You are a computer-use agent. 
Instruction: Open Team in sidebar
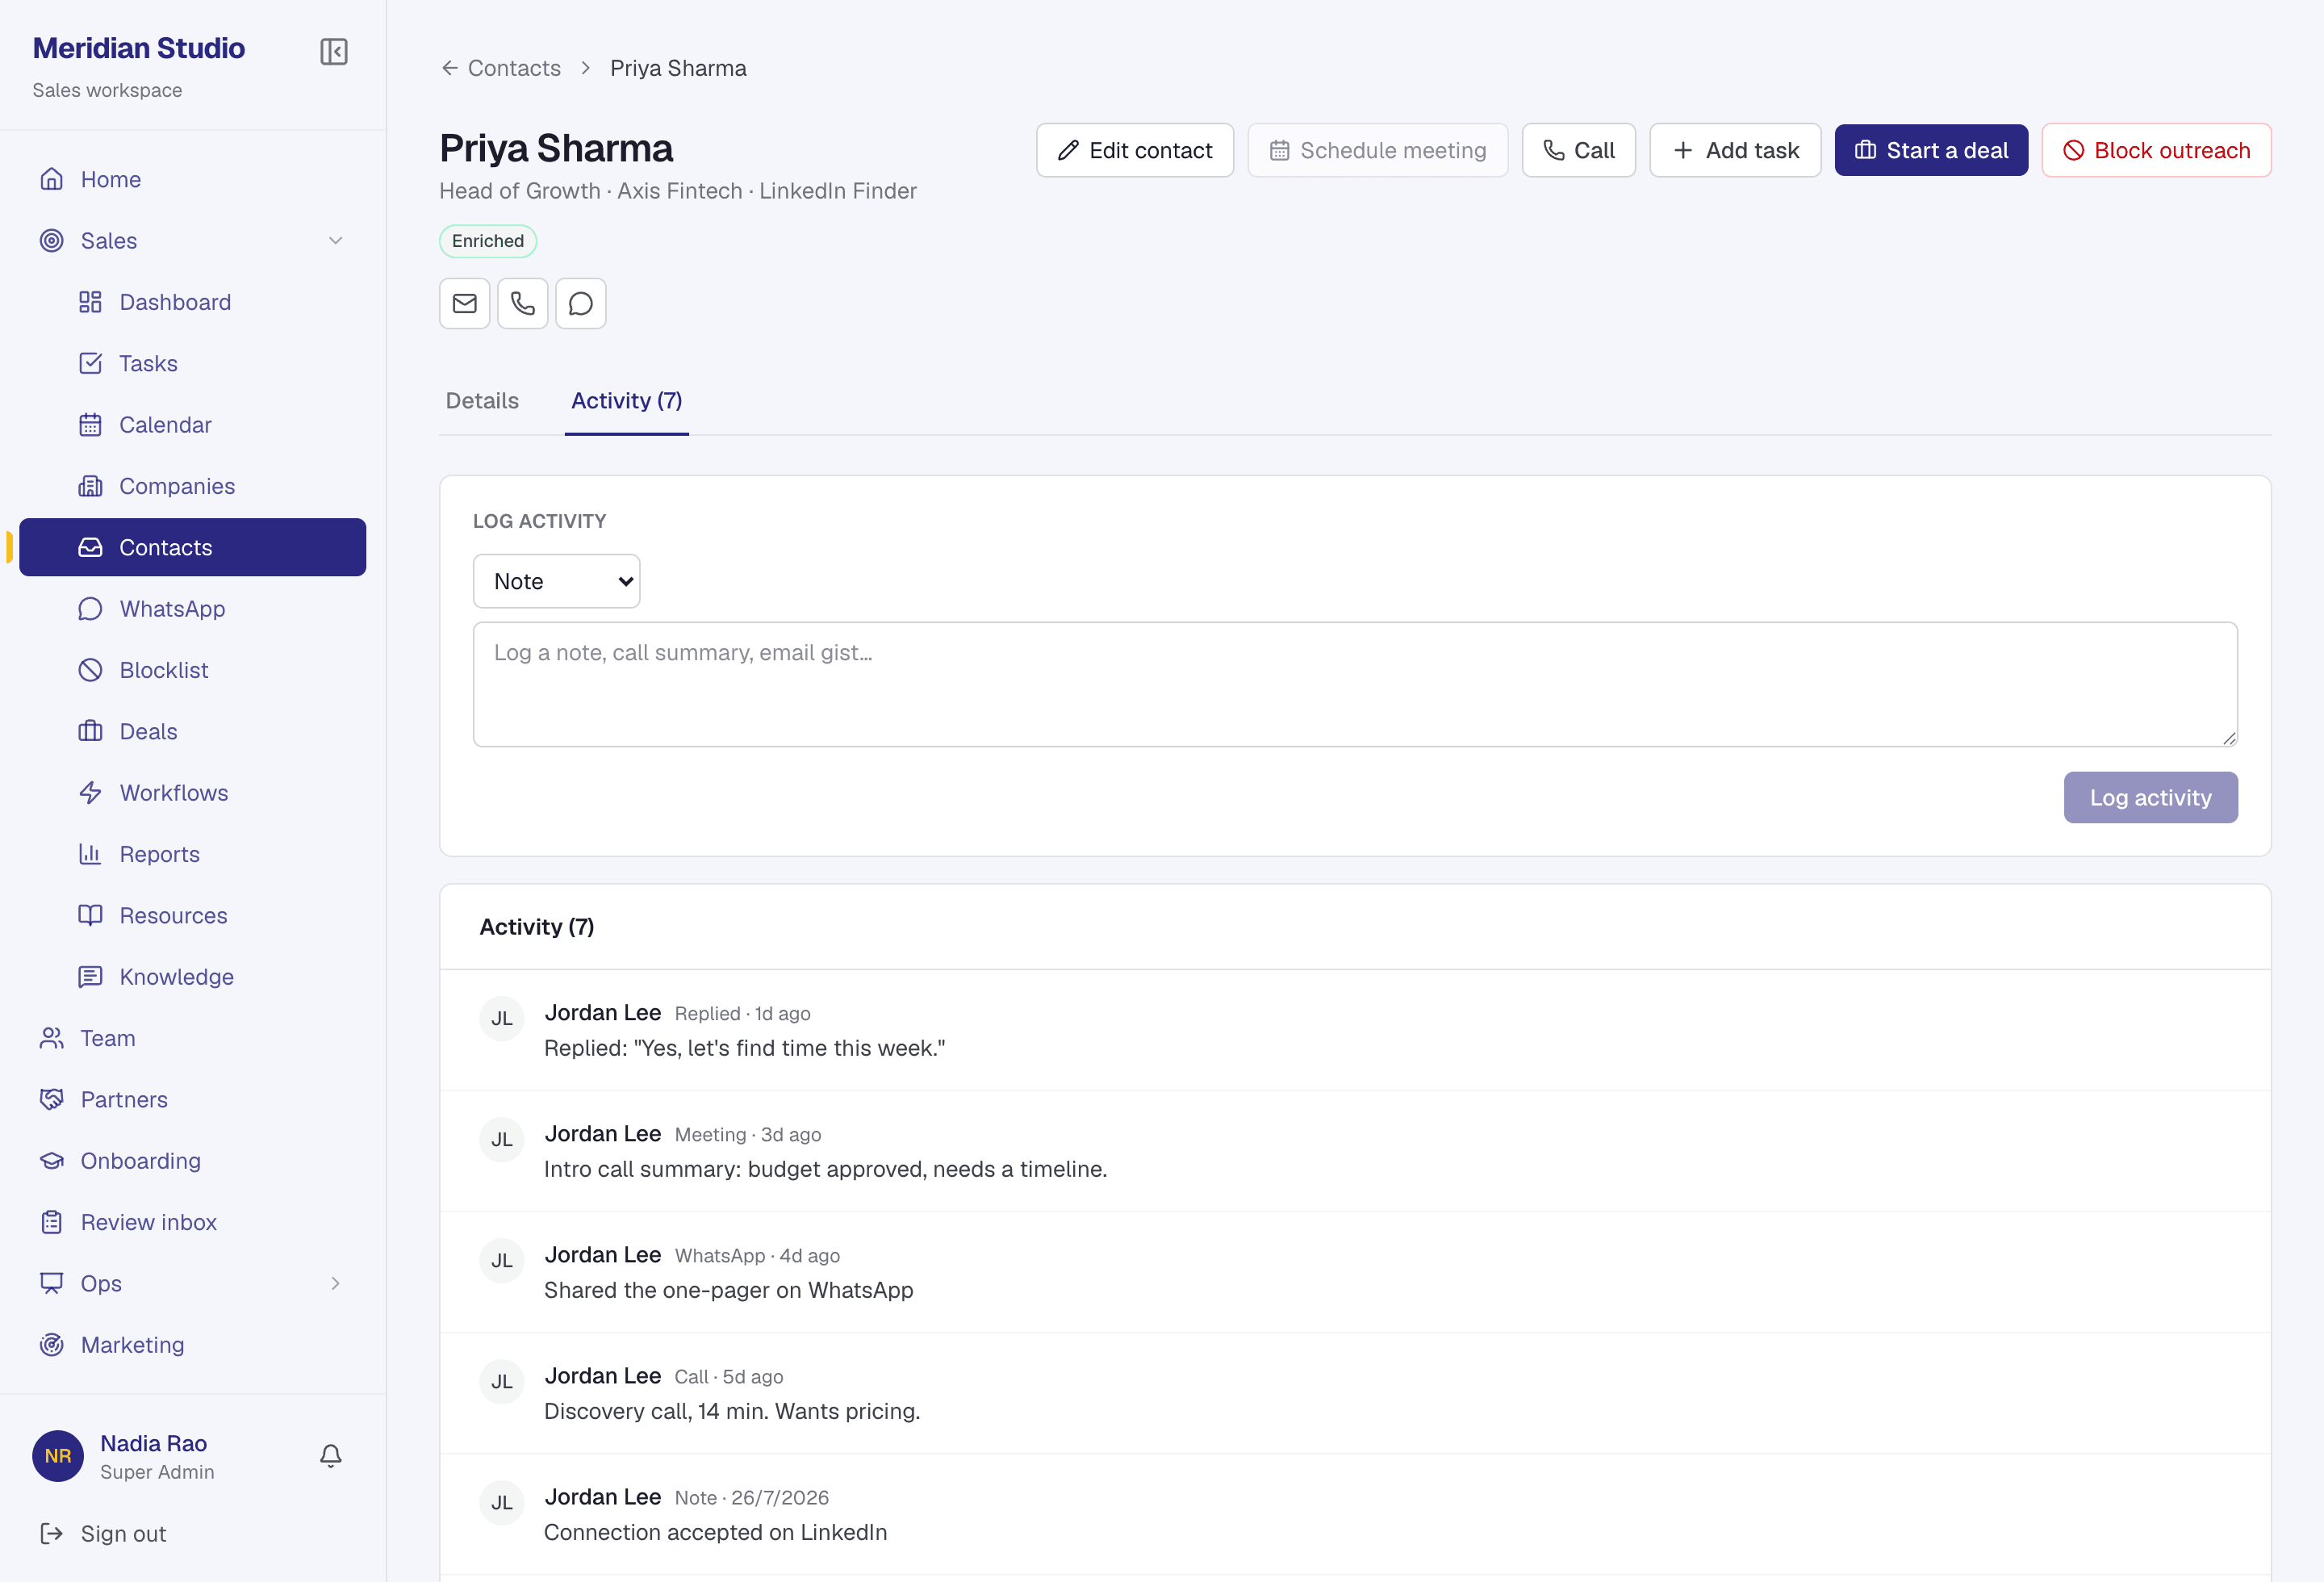(192, 1038)
